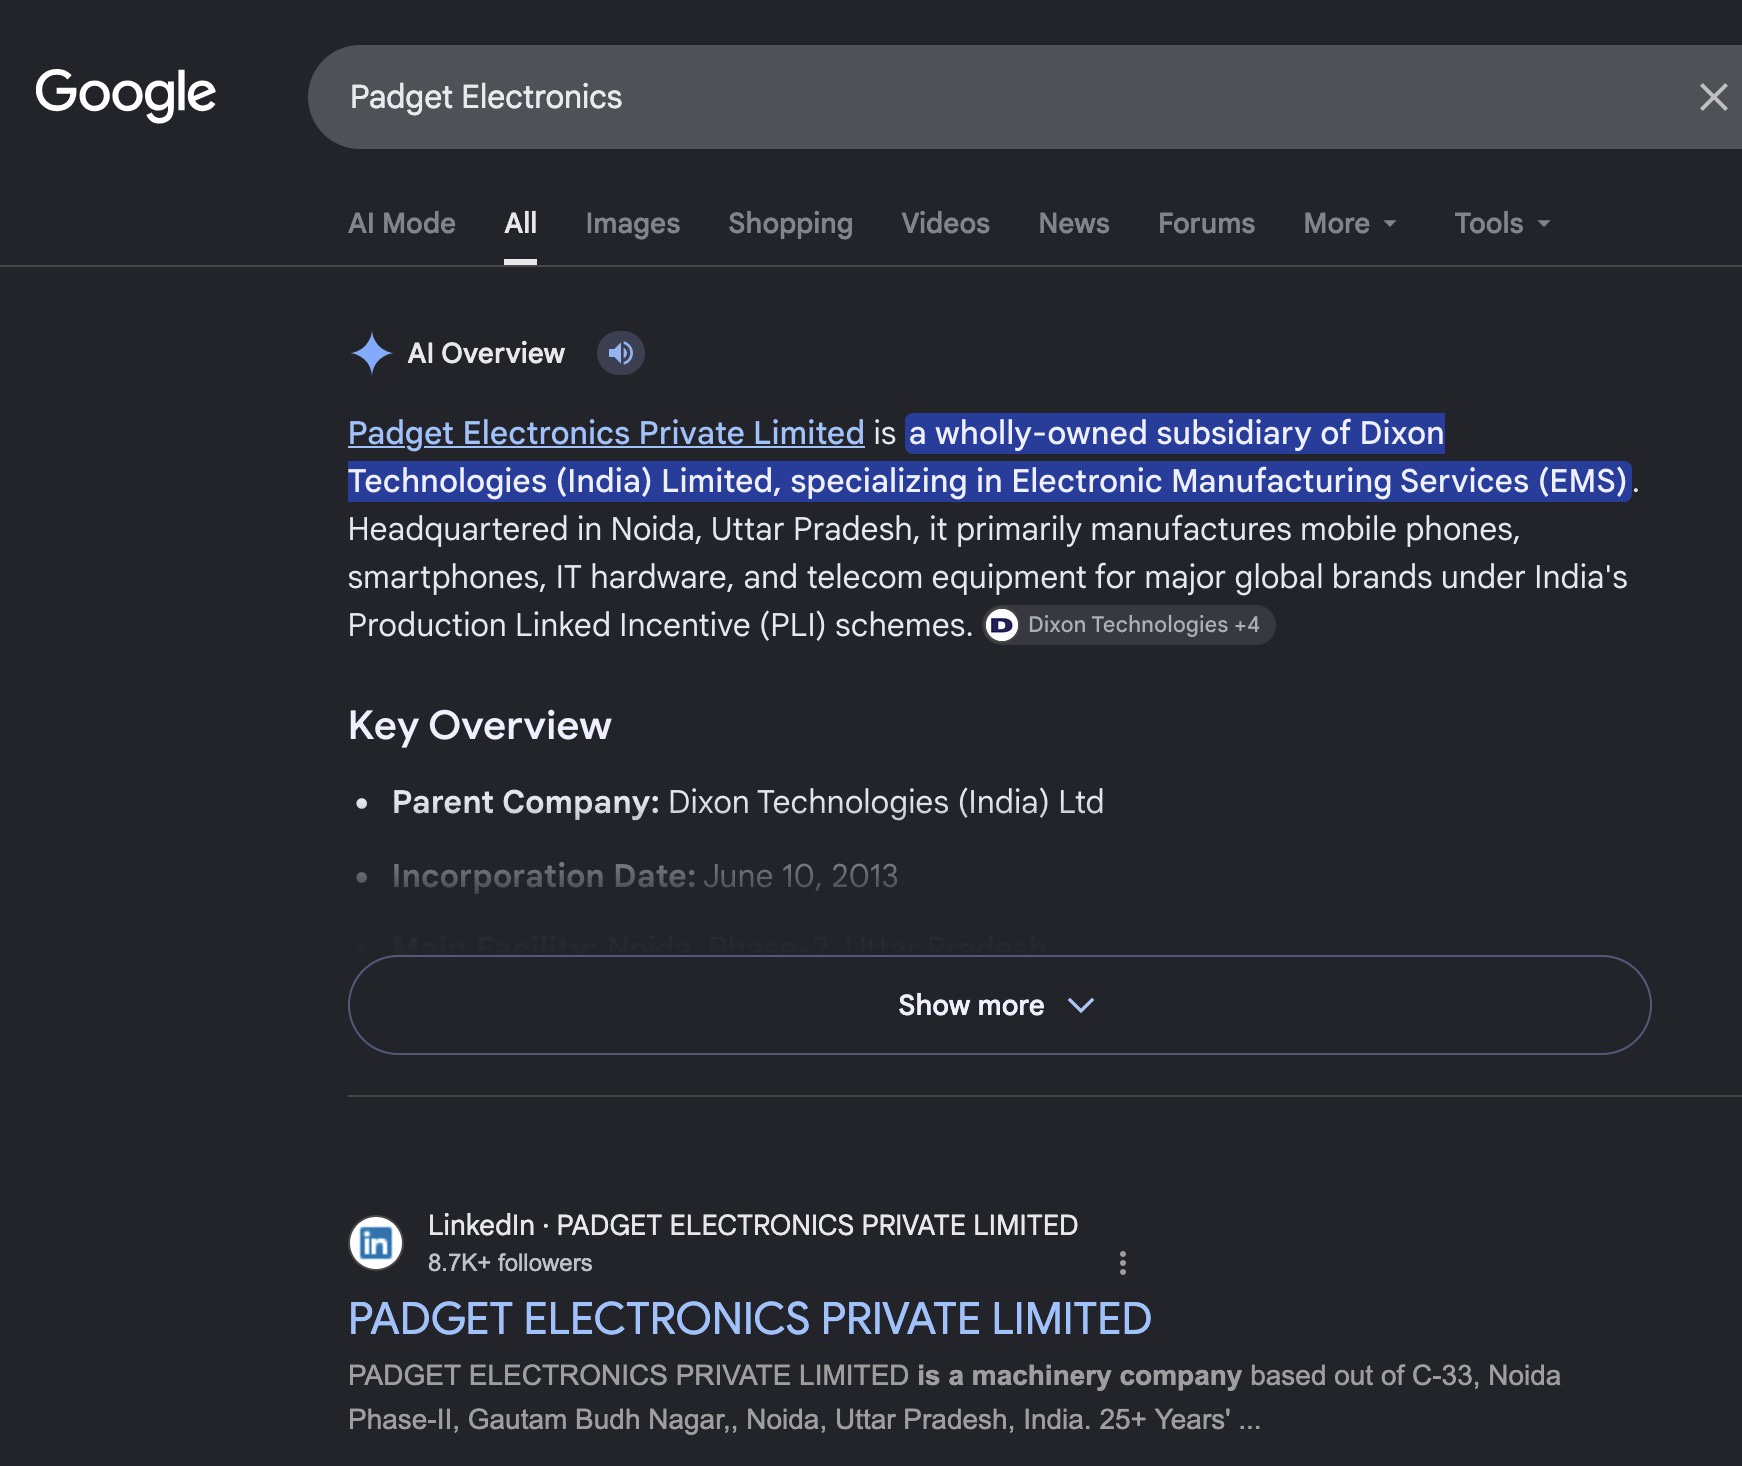Click the 'is a machinery company' snippet text
Screen dimensions: 1742x1466
point(1080,1376)
